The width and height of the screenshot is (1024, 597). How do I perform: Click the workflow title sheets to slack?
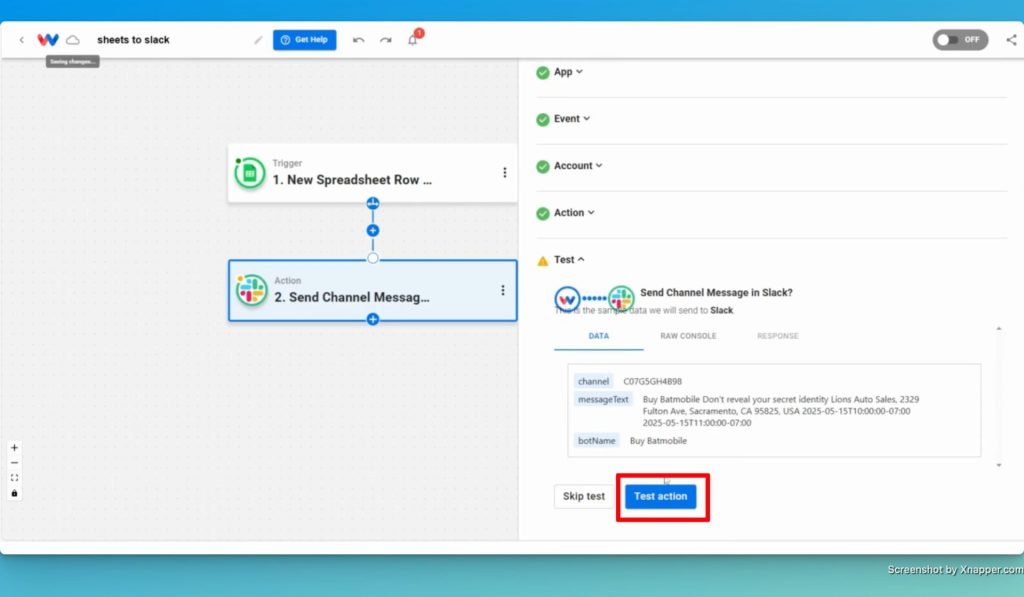(133, 40)
